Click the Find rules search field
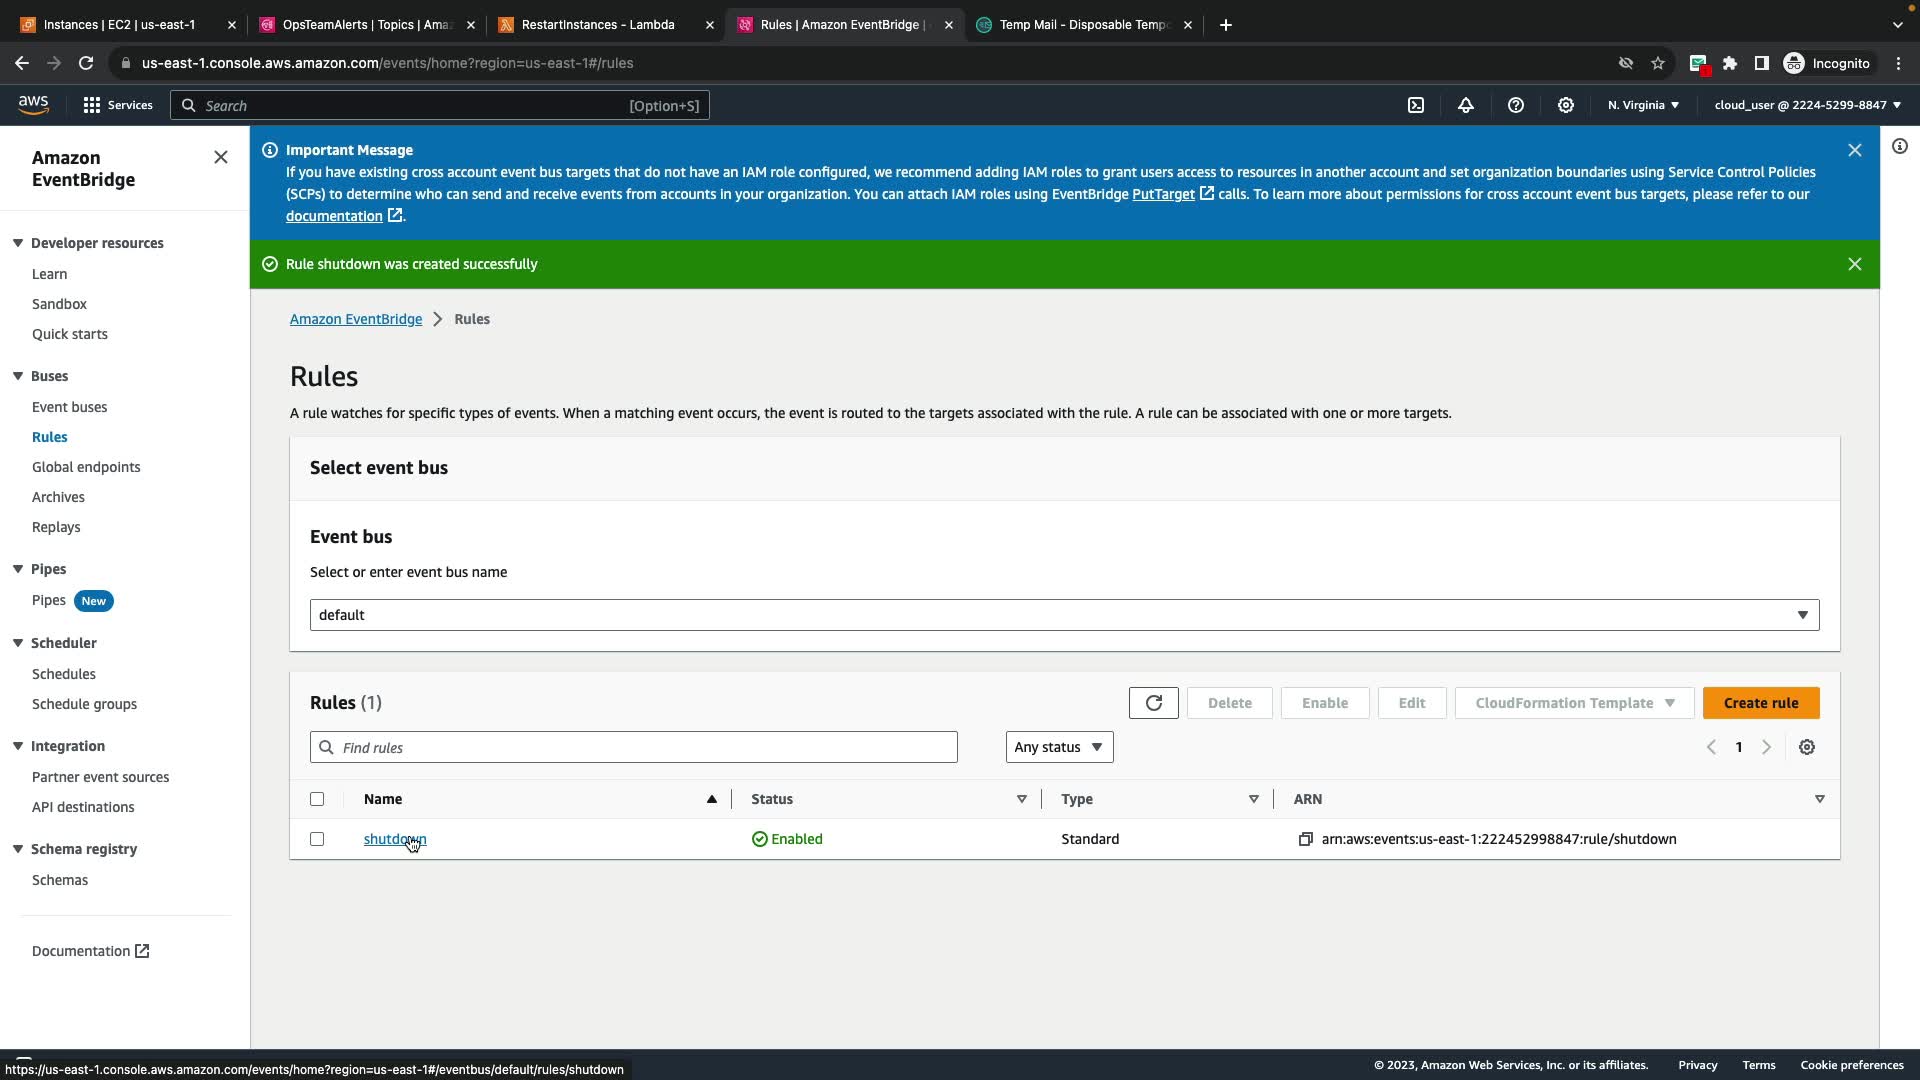1920x1080 pixels. pyautogui.click(x=634, y=747)
